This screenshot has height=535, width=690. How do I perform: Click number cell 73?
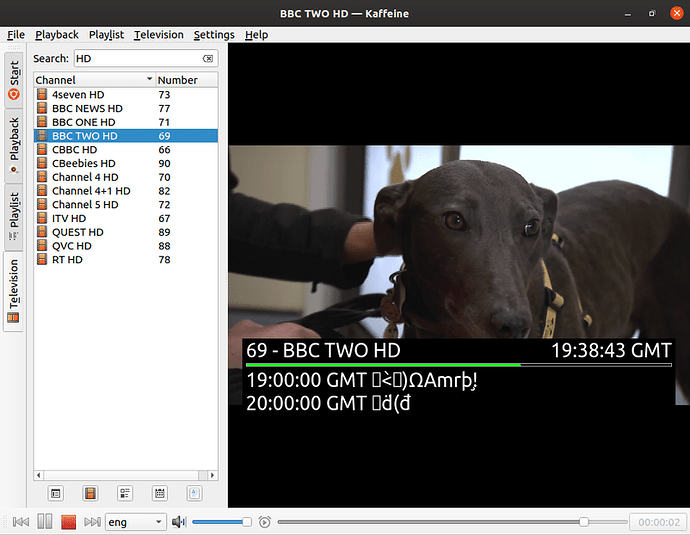[164, 95]
